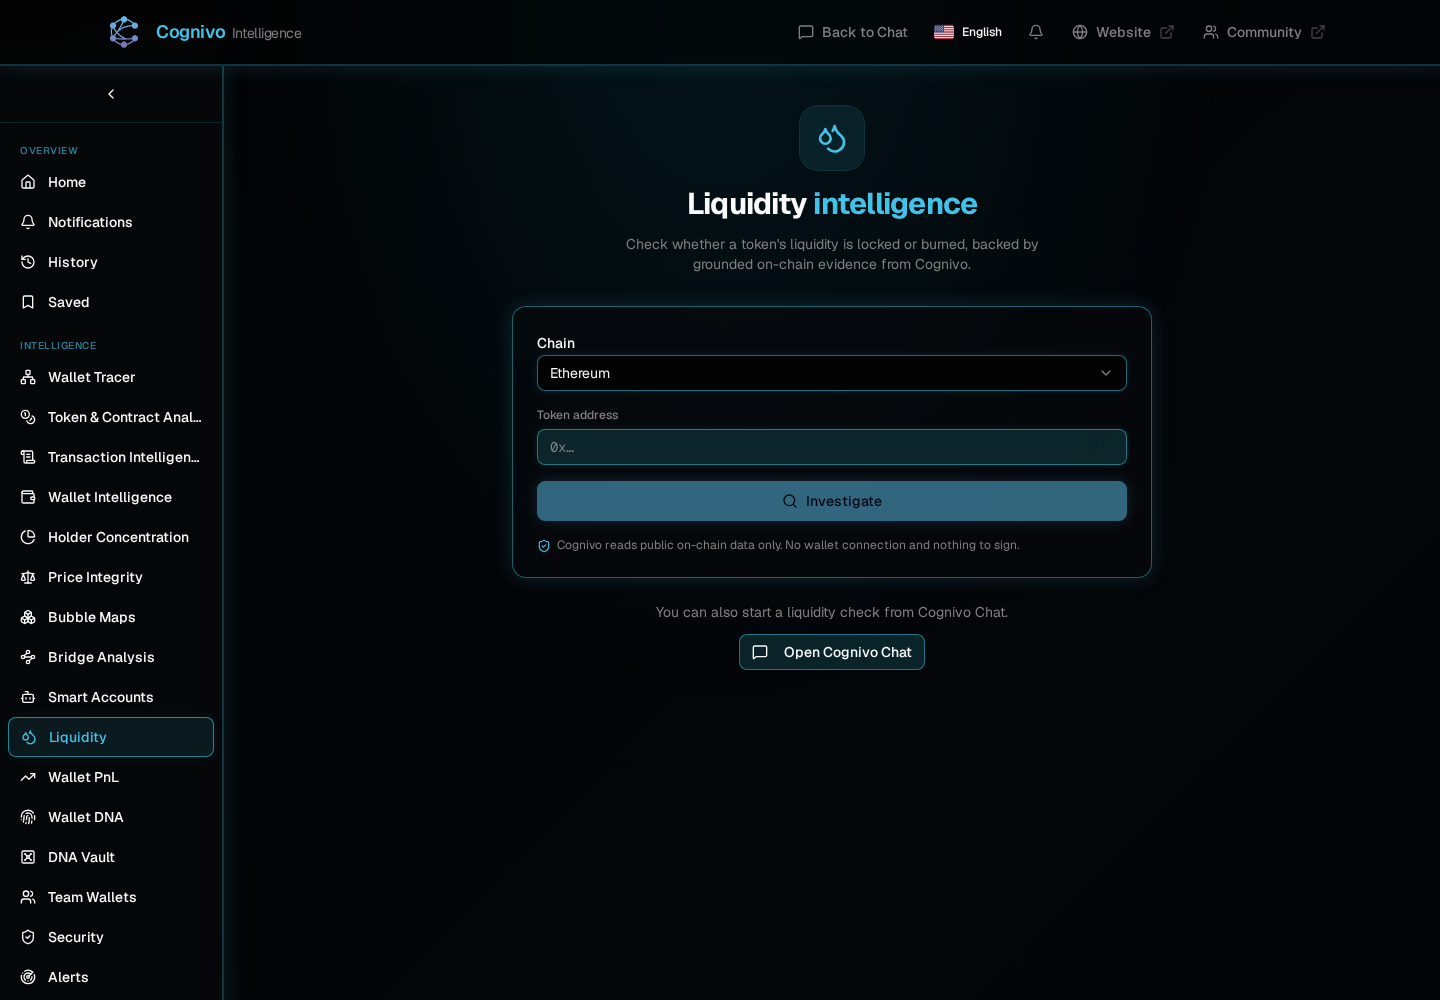Screen dimensions: 1440x1000
Task: Click the Cognivo logo icon
Action: pyautogui.click(x=124, y=32)
